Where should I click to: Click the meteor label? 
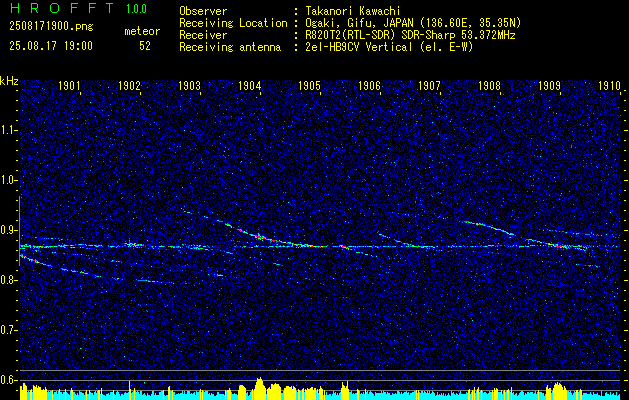tap(142, 31)
